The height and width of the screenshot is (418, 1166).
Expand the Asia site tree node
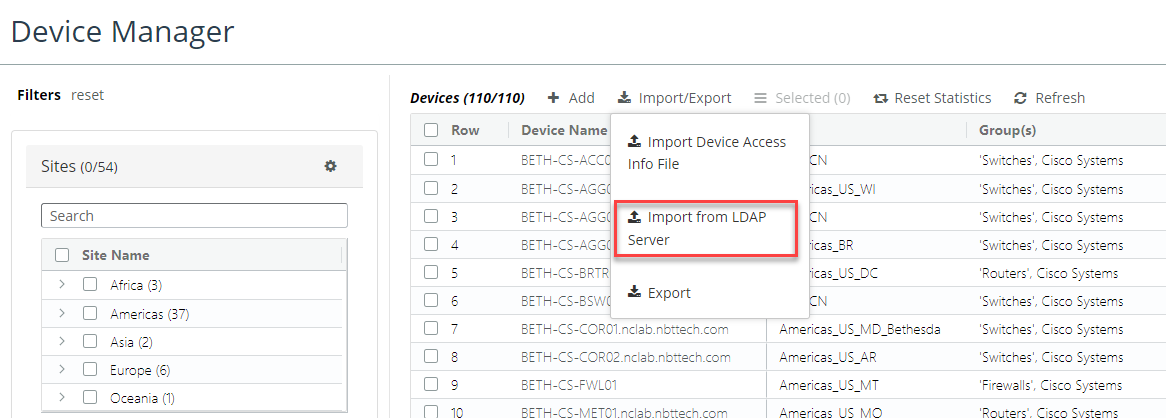(62, 342)
